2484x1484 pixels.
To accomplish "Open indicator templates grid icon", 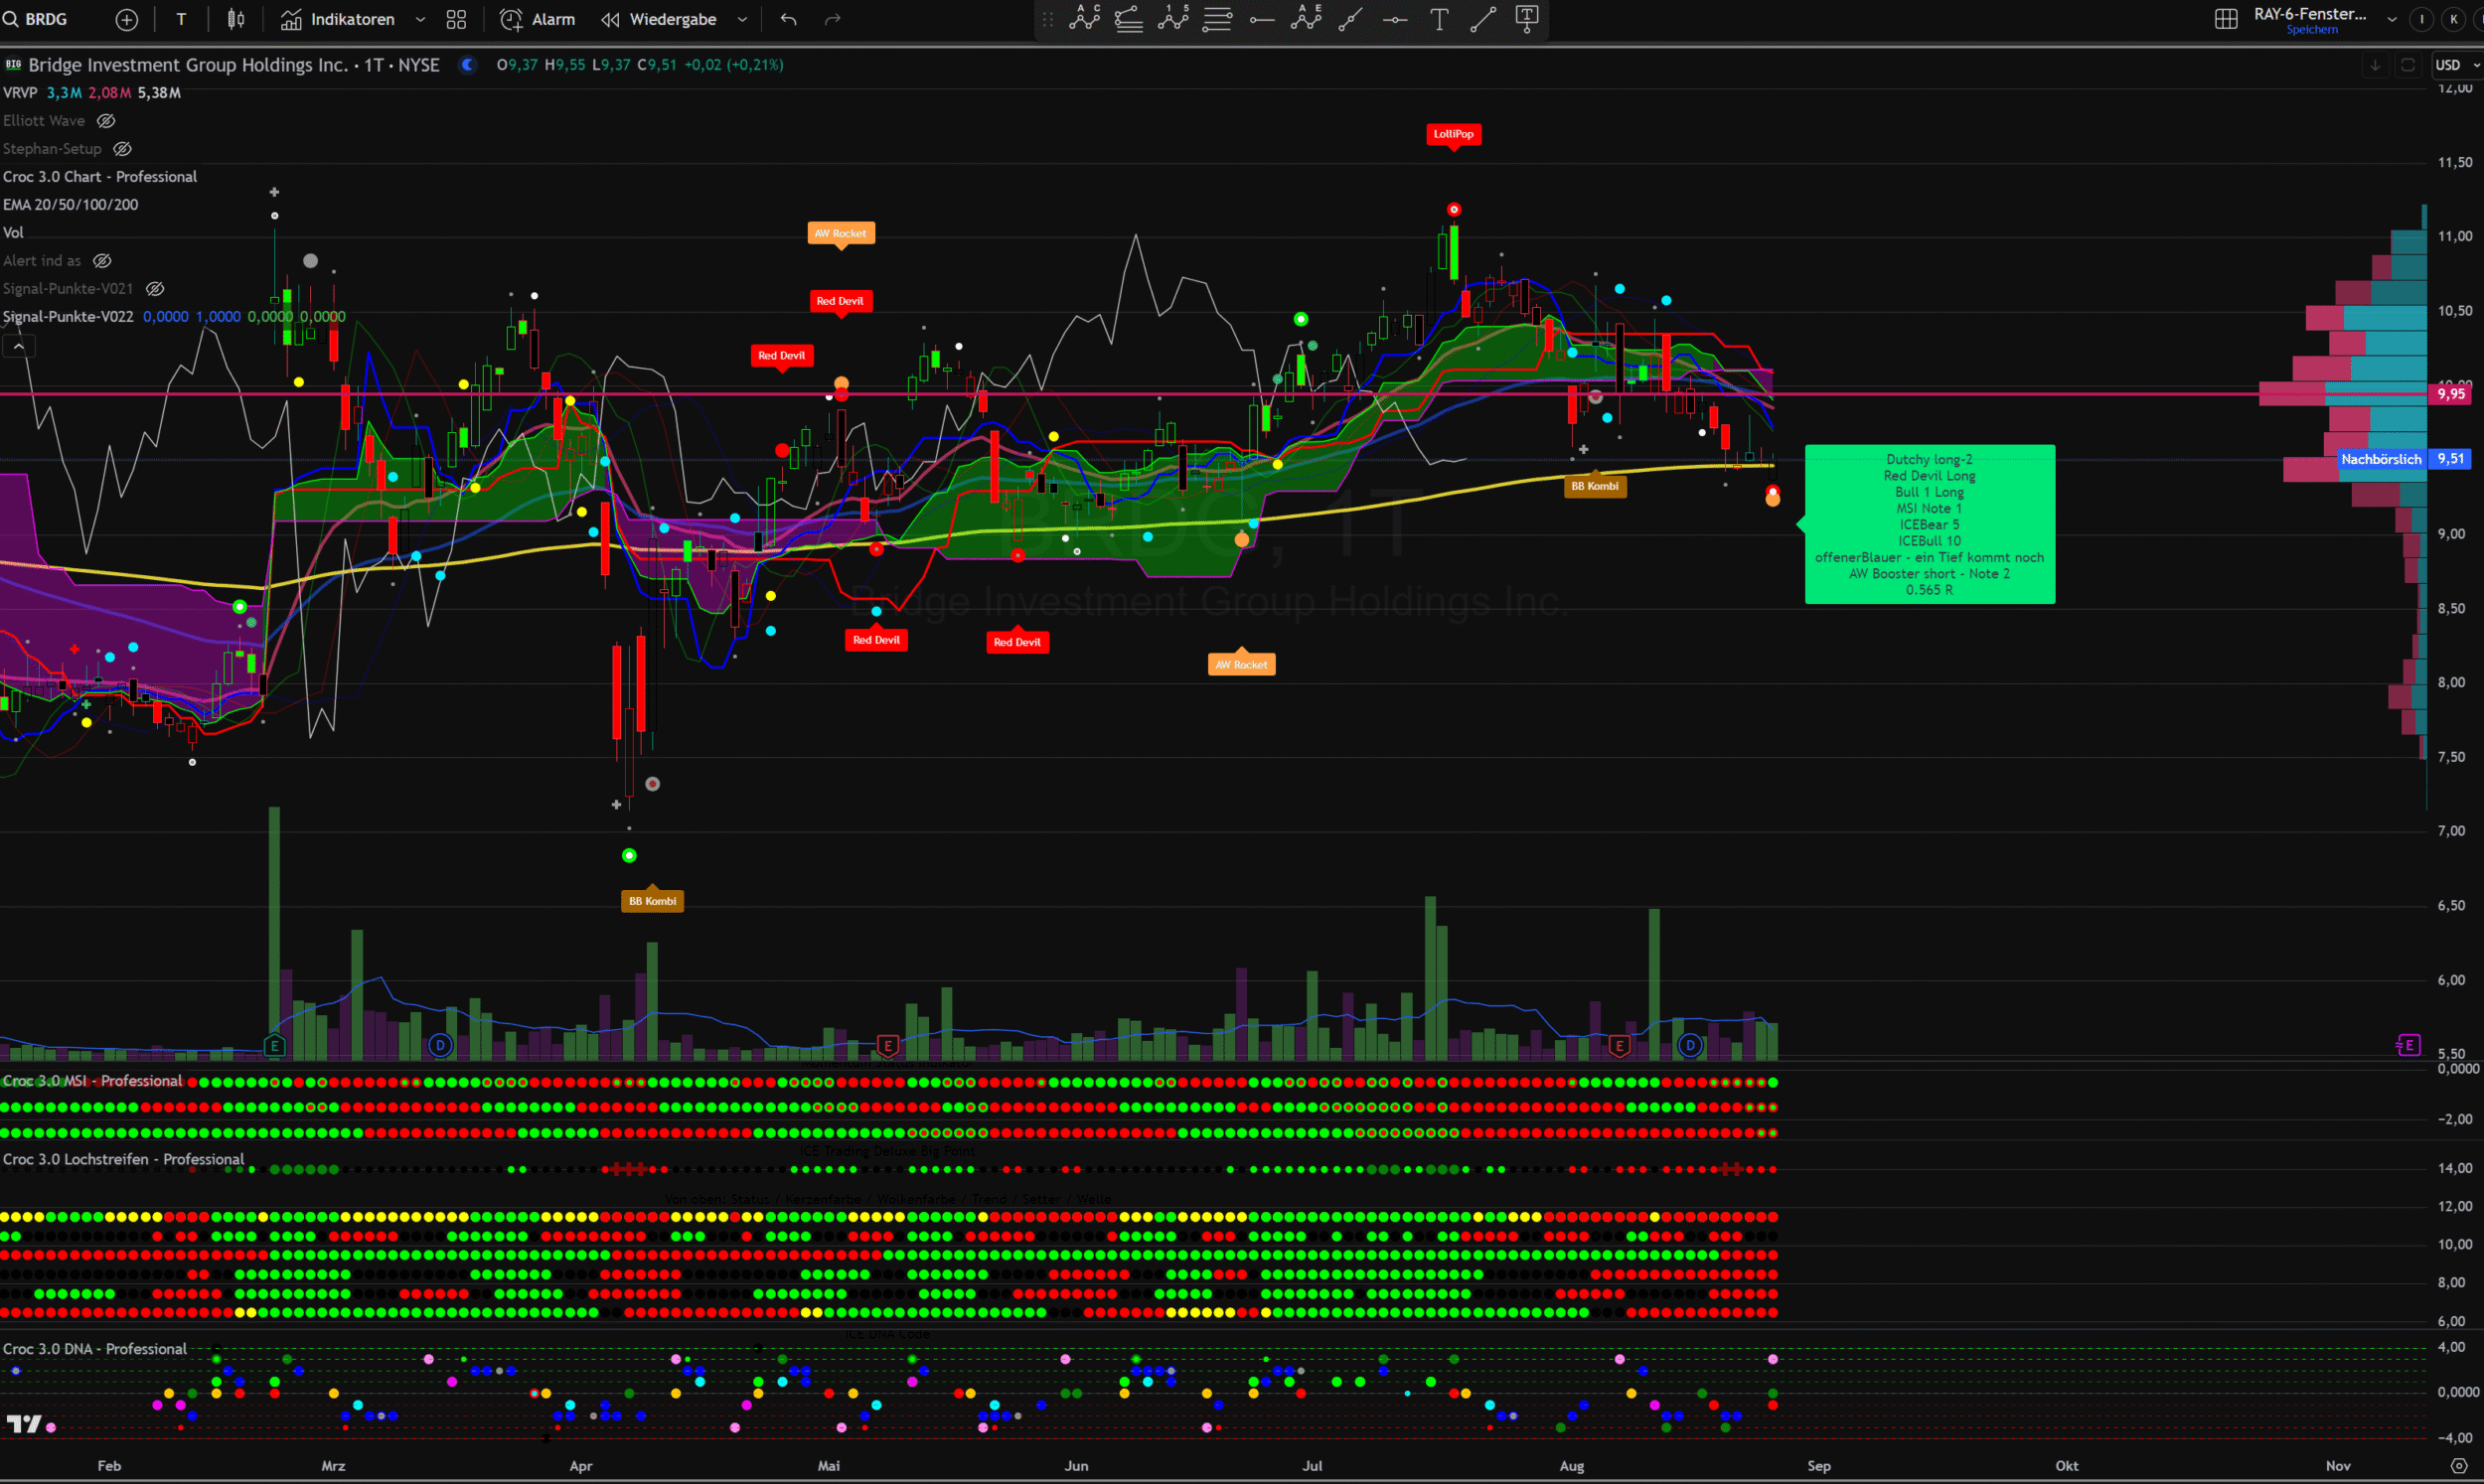I will [456, 19].
